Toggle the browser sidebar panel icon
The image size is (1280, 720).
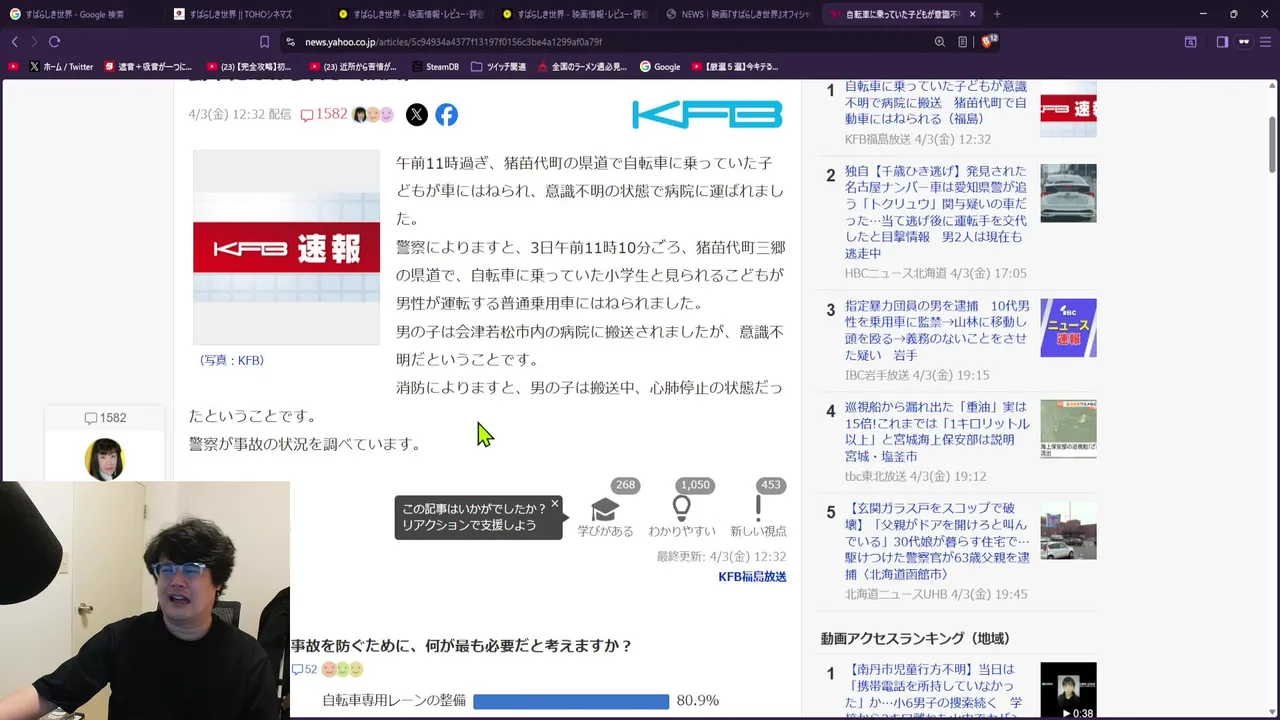pos(1222,42)
